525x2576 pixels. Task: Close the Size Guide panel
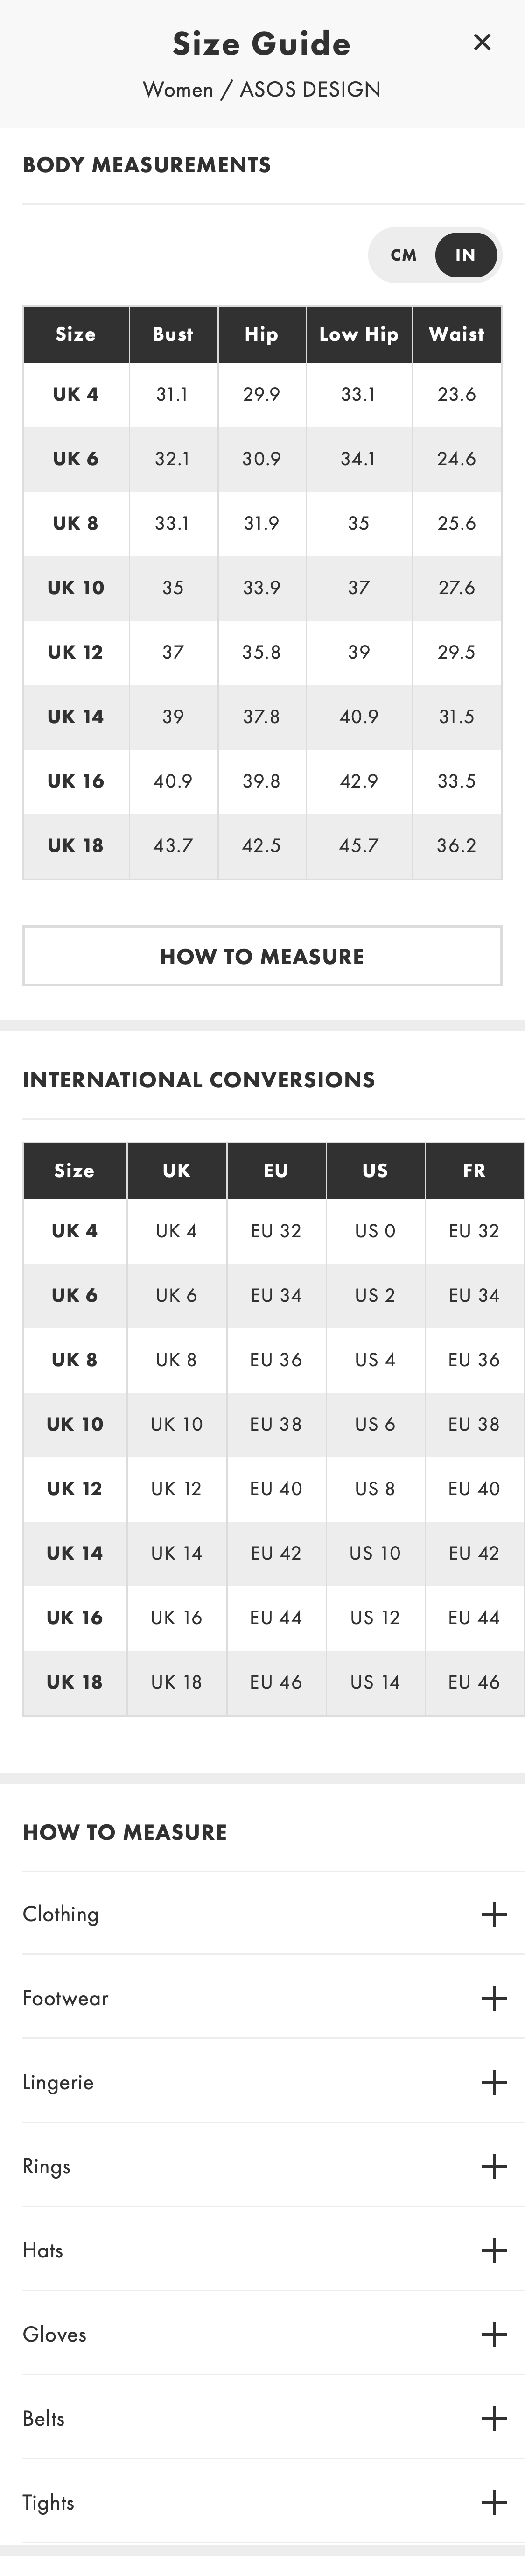pyautogui.click(x=482, y=42)
